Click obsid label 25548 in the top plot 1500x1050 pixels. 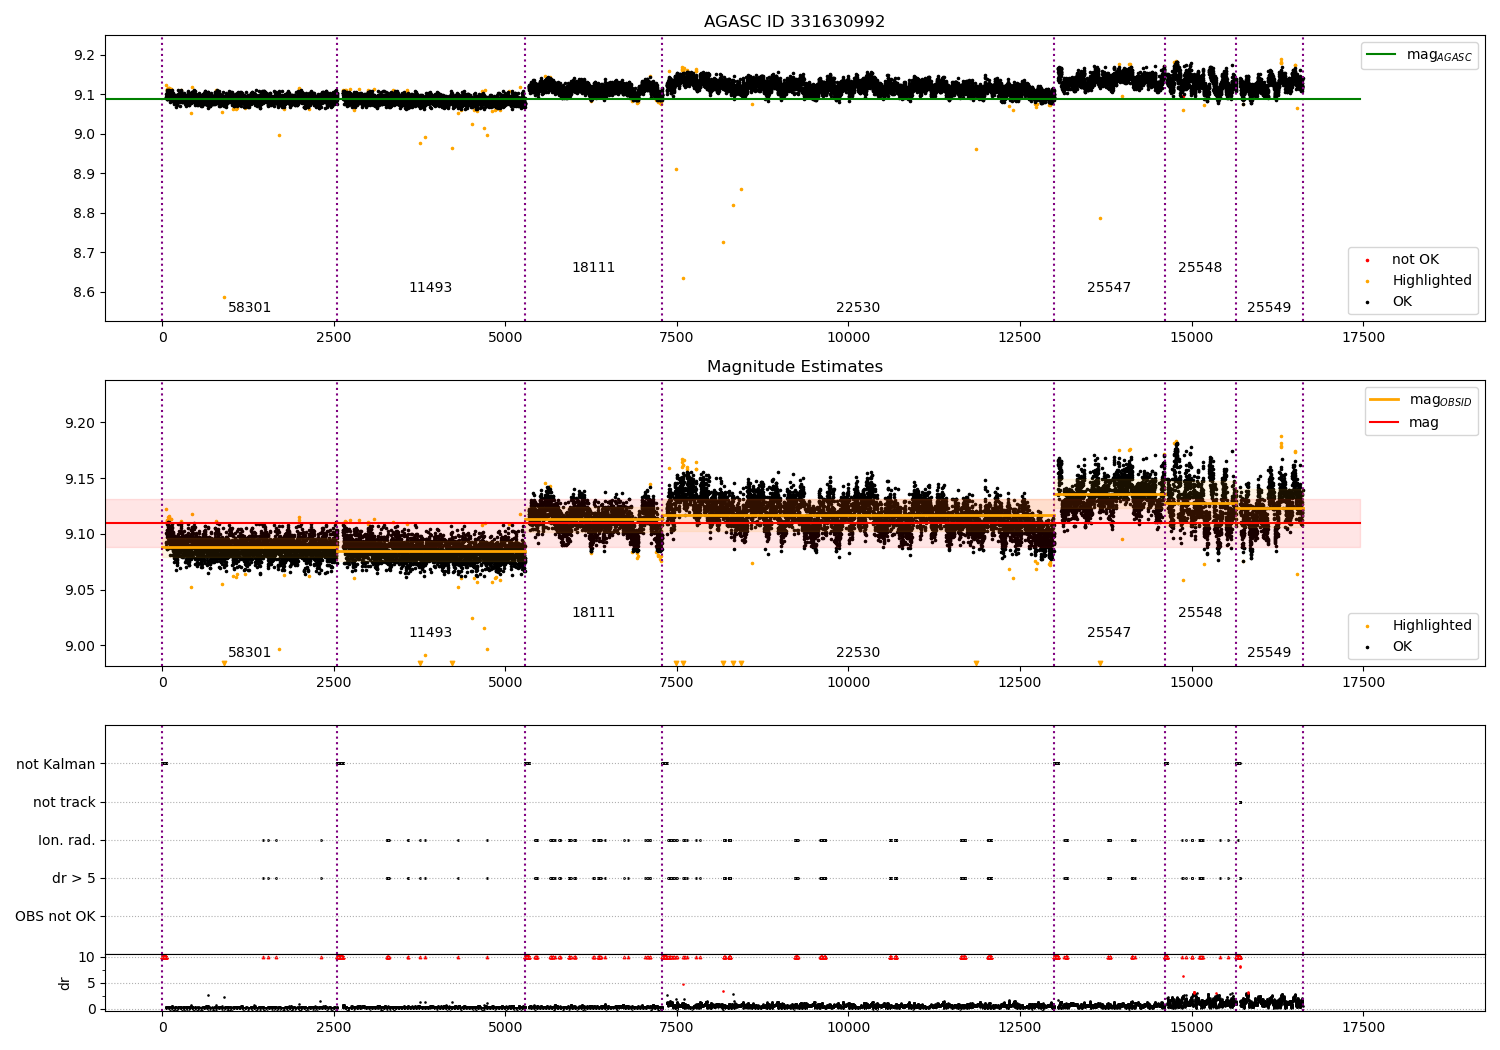[x=1200, y=268]
